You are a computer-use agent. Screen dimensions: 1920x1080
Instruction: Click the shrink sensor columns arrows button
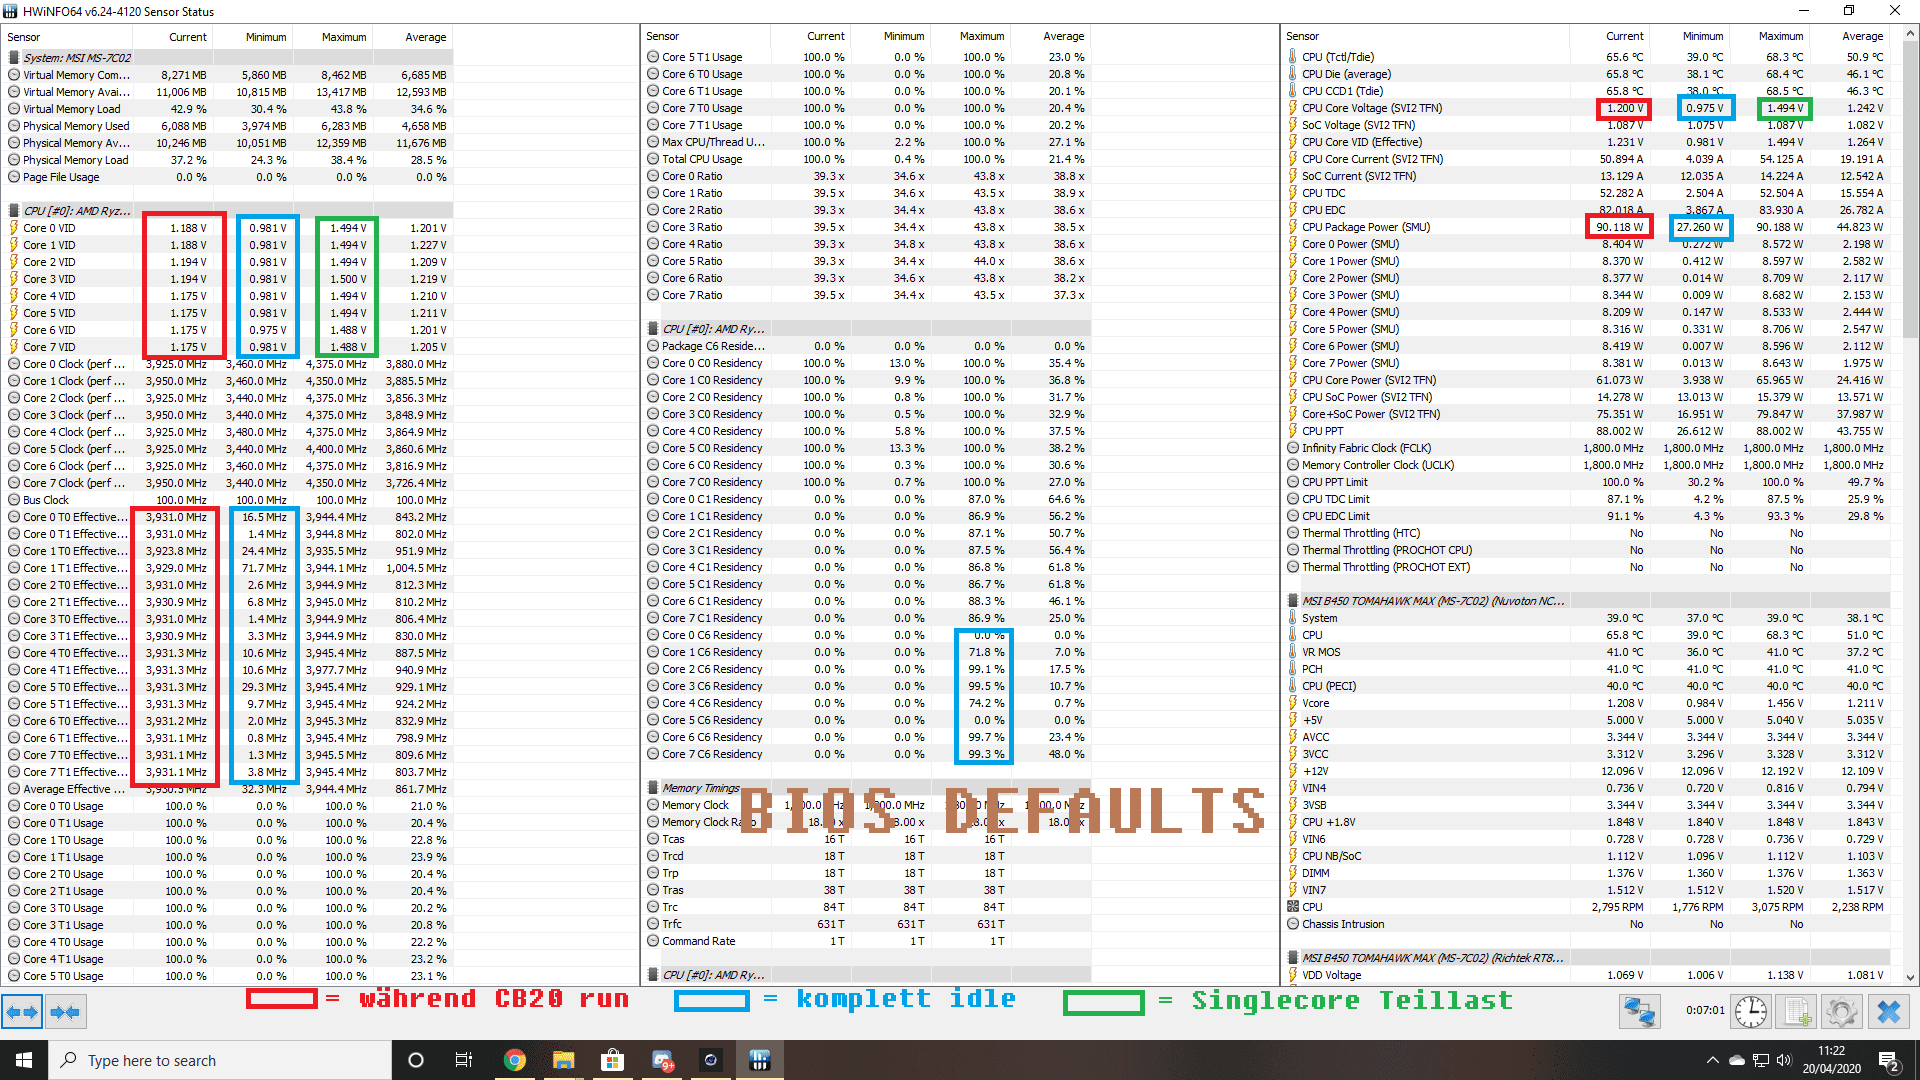pyautogui.click(x=65, y=1012)
